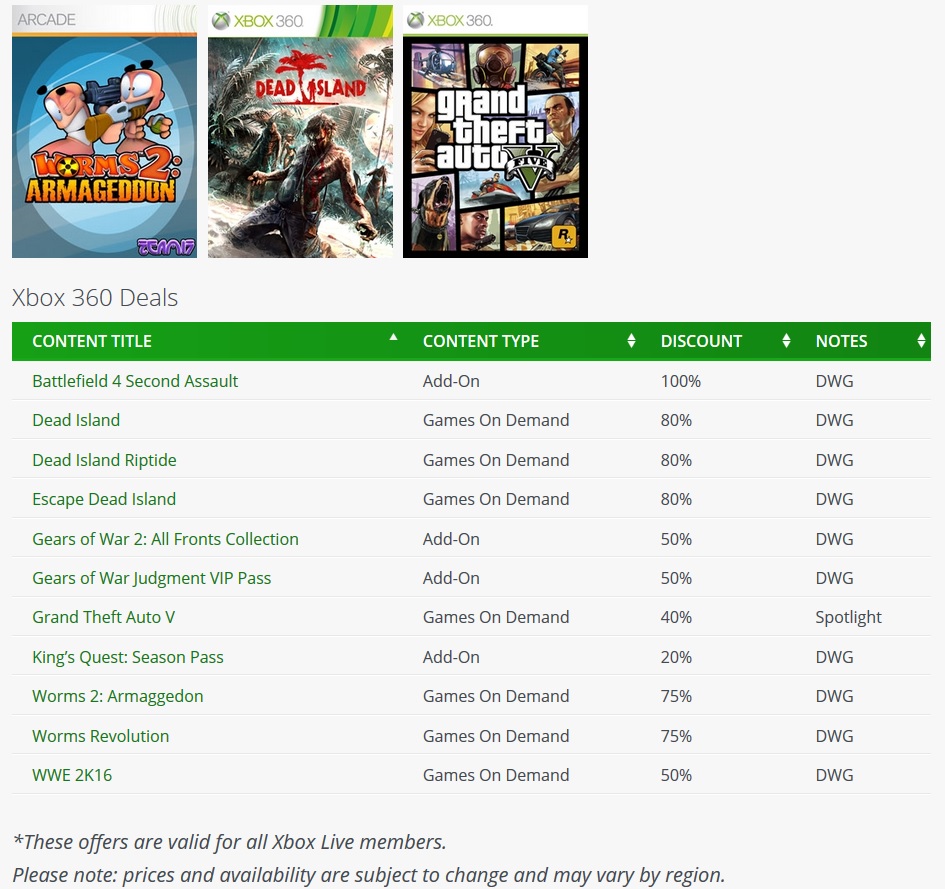945x889 pixels.
Task: Select the 20% discount for King's Quest
Action: pyautogui.click(x=676, y=657)
